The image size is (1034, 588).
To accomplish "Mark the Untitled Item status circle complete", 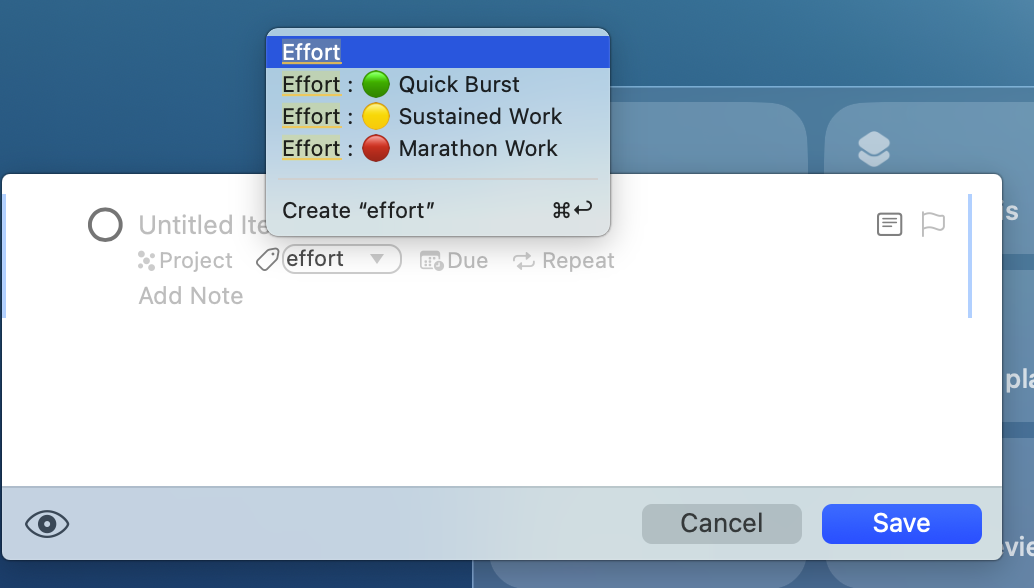I will point(105,225).
